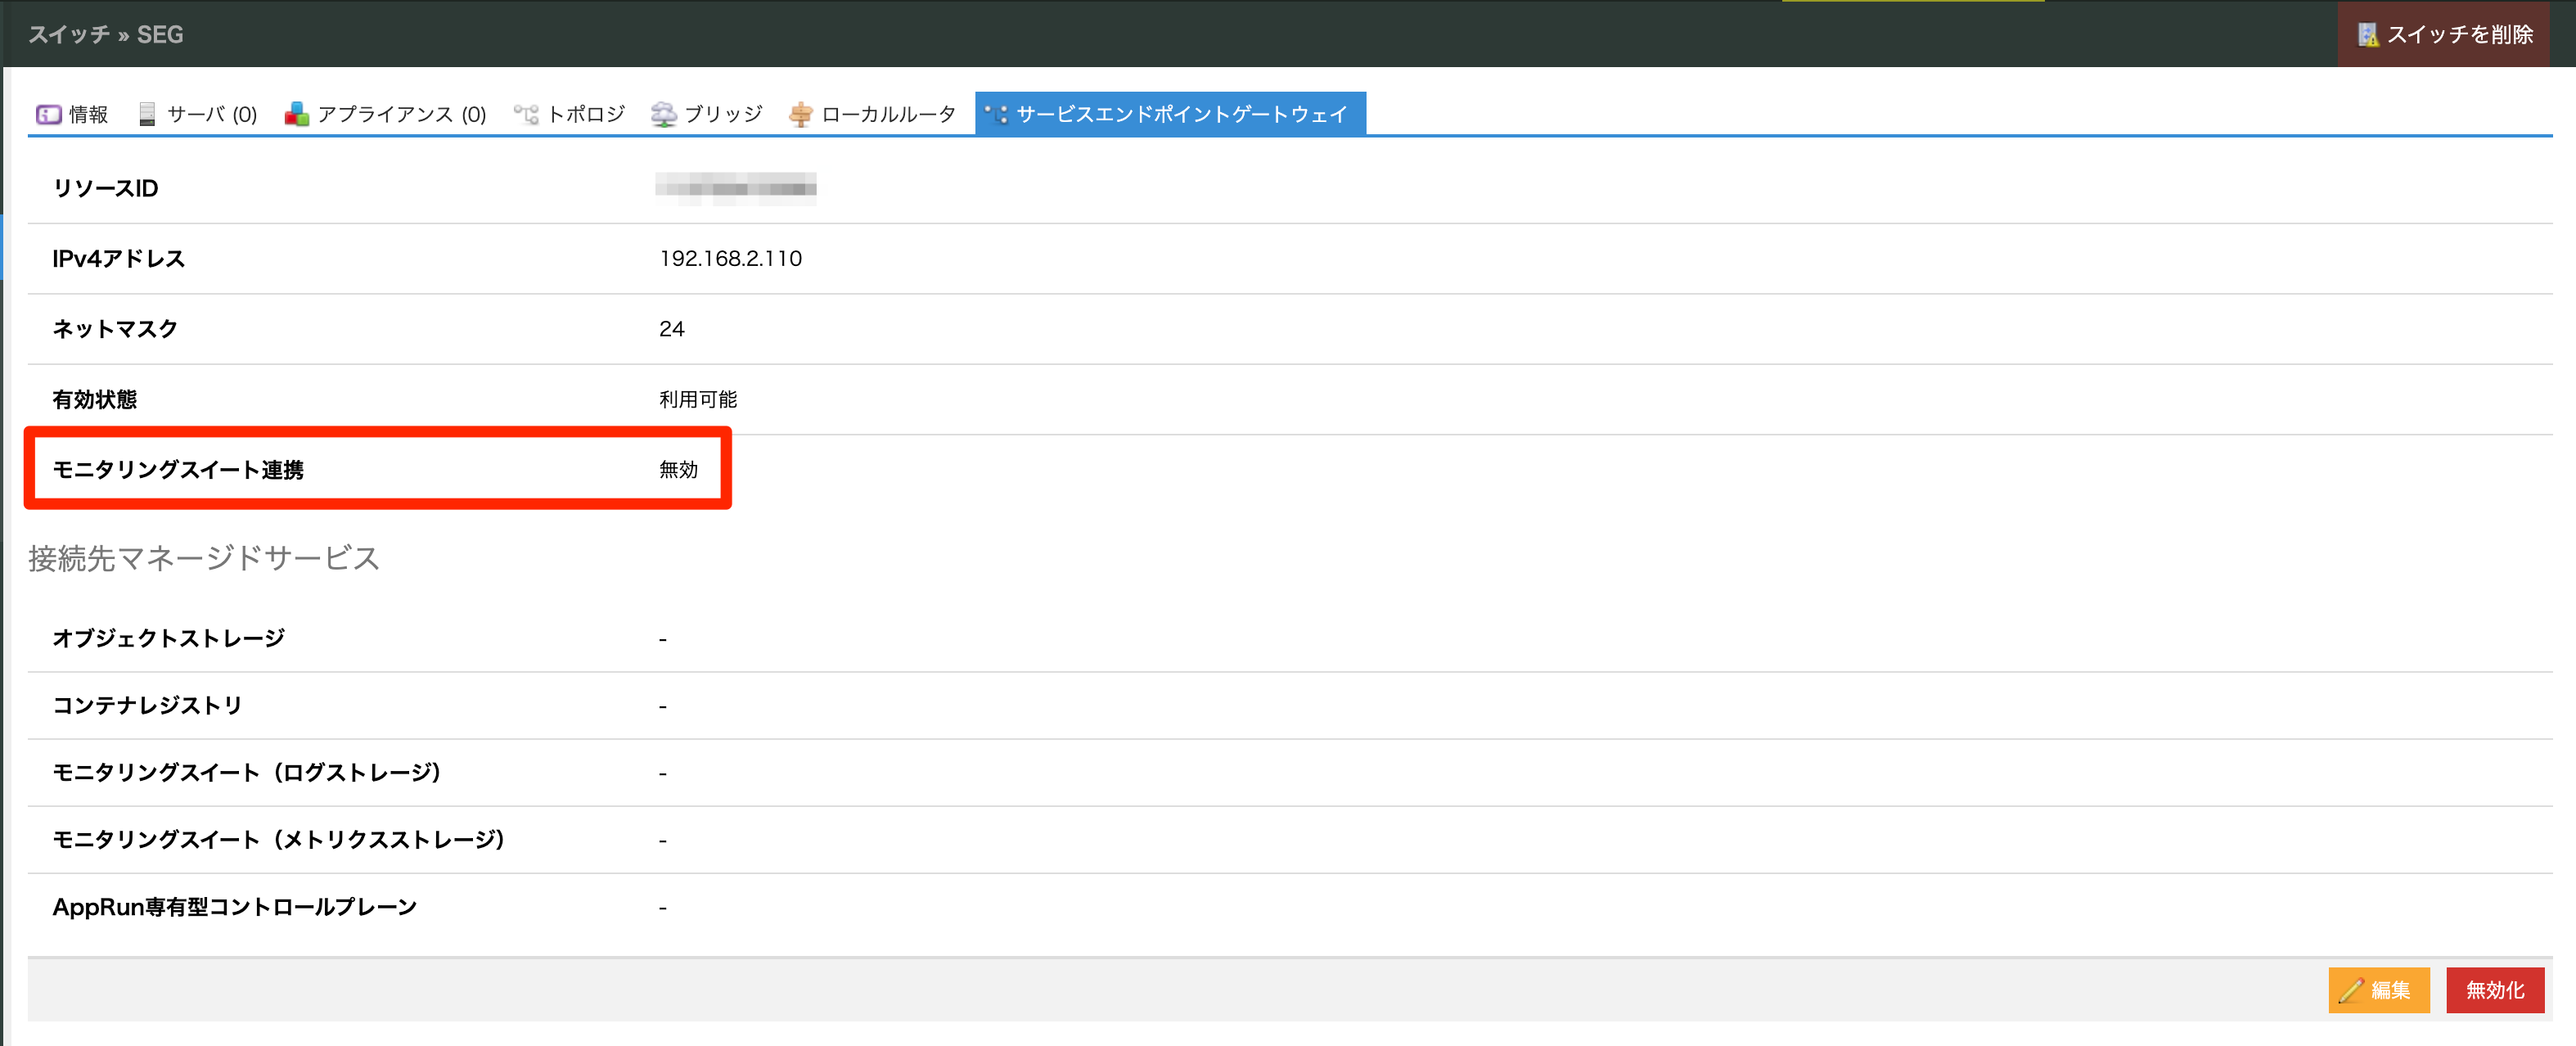The height and width of the screenshot is (1046, 2576).
Task: Click the モニタリングスイート連携 無効 value
Action: click(678, 470)
